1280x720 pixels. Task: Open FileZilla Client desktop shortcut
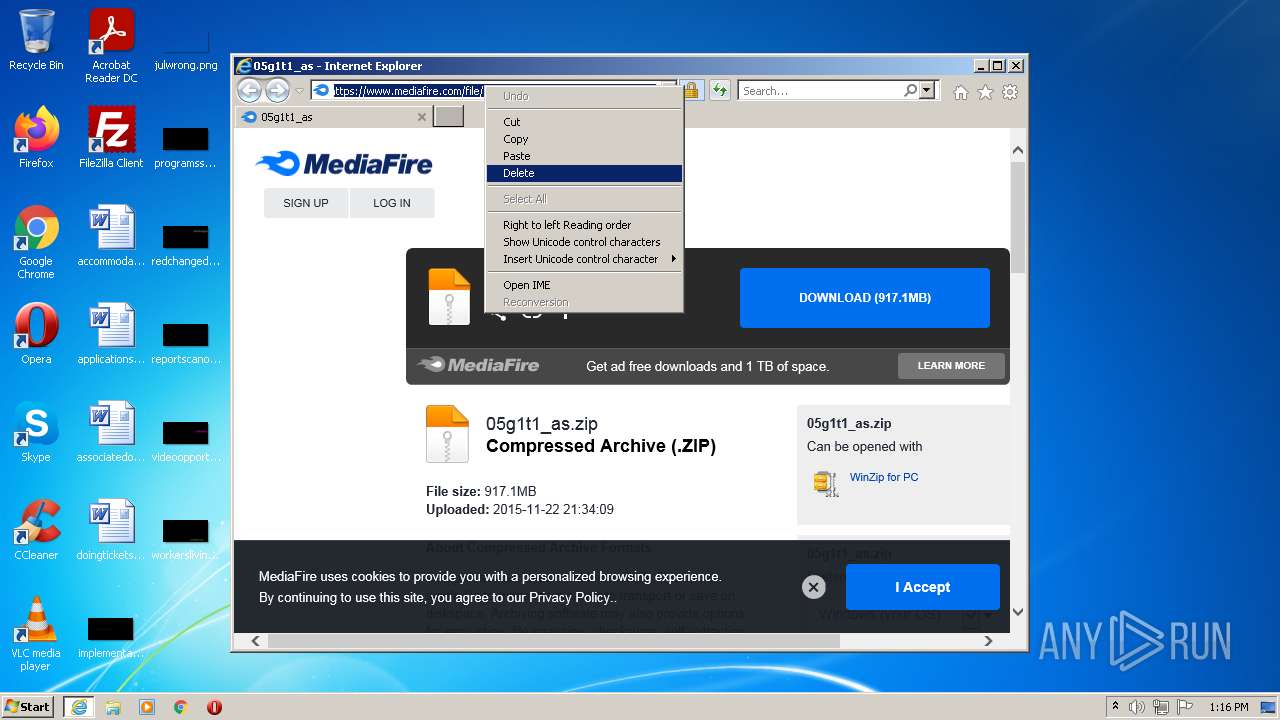(111, 138)
